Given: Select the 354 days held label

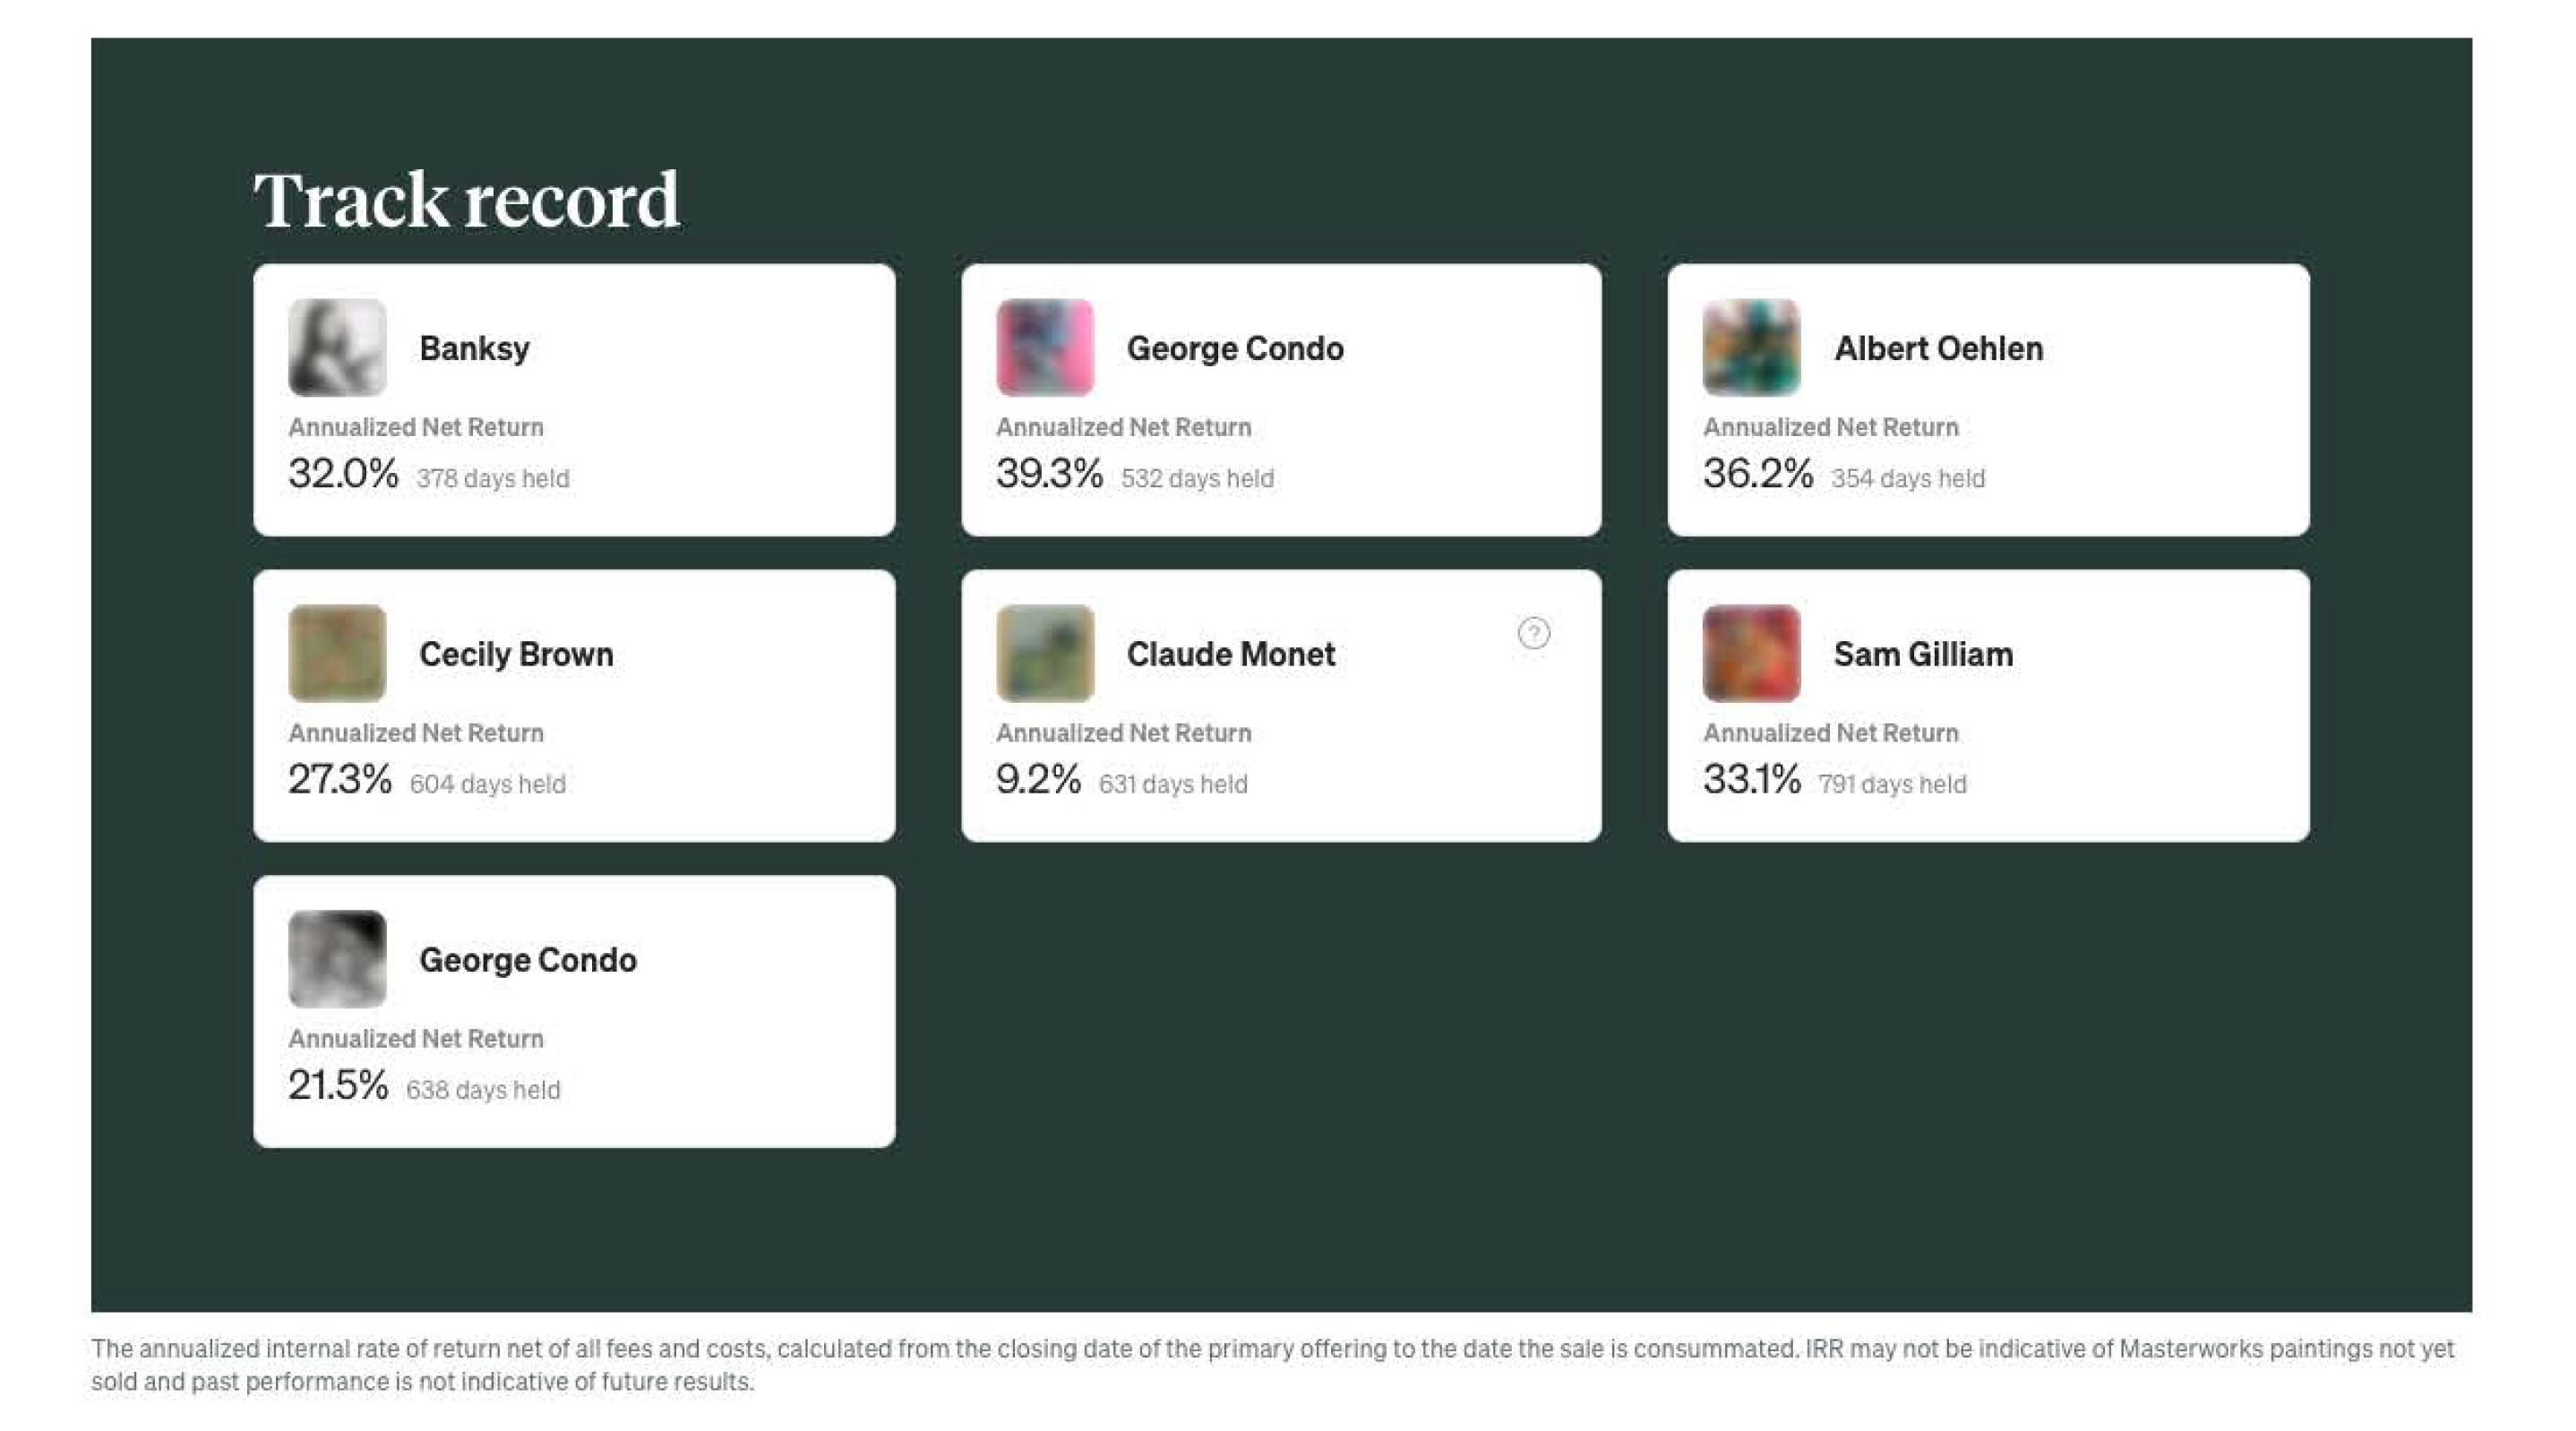Looking at the screenshot, I should [x=1907, y=479].
